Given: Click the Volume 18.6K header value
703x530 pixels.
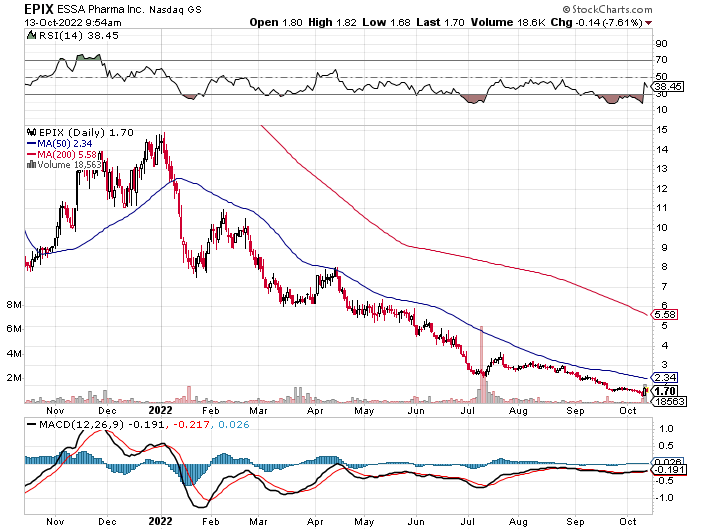Looking at the screenshot, I should (508, 22).
